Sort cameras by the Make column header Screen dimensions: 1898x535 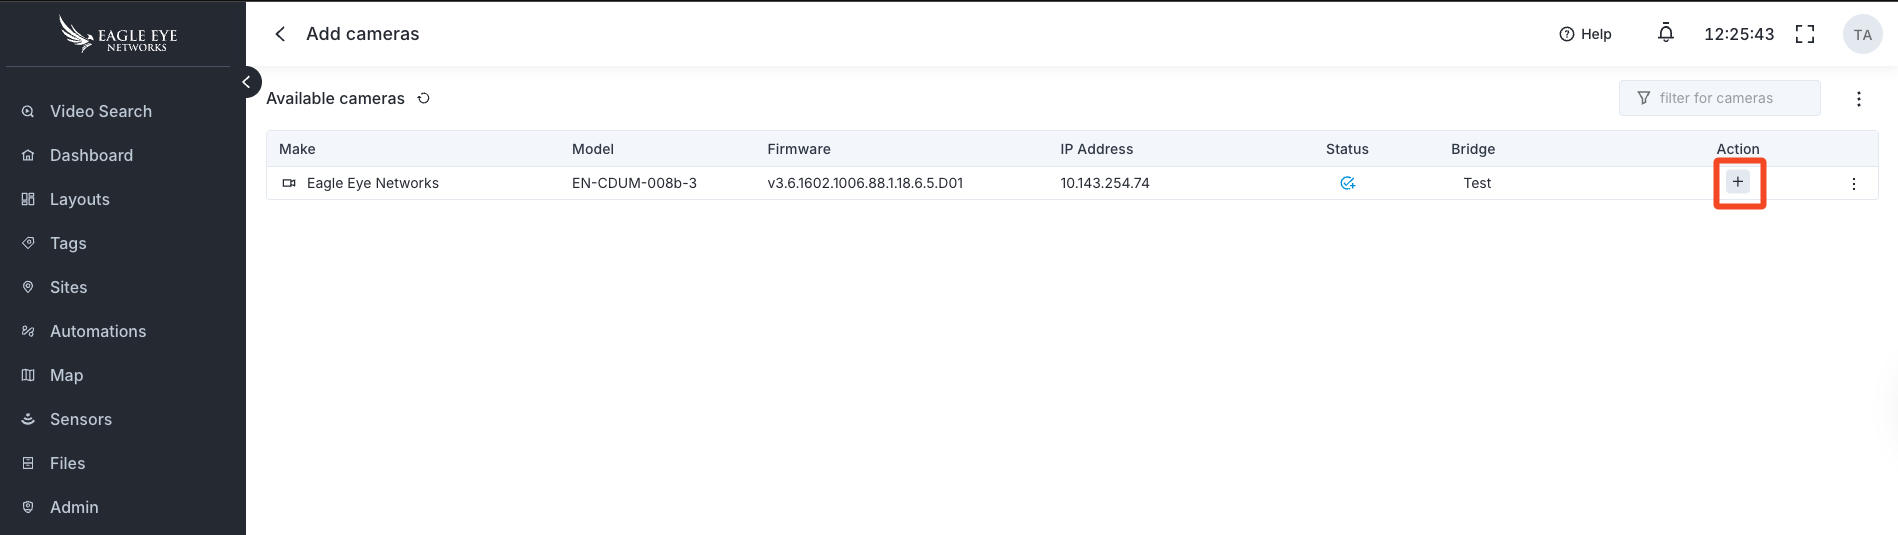click(x=297, y=149)
